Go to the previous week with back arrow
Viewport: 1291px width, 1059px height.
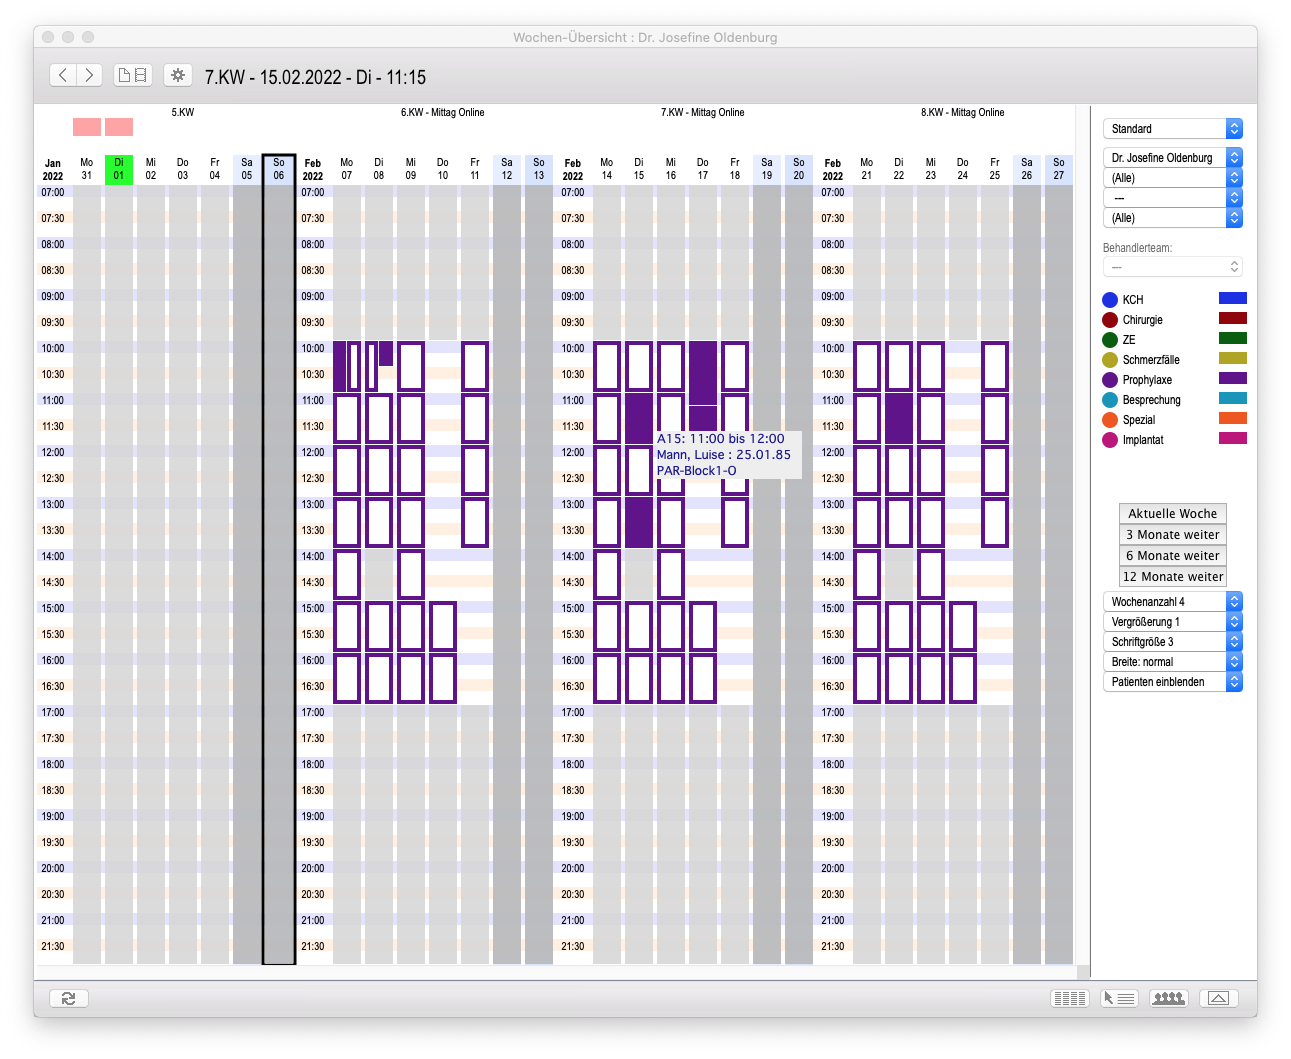click(63, 75)
